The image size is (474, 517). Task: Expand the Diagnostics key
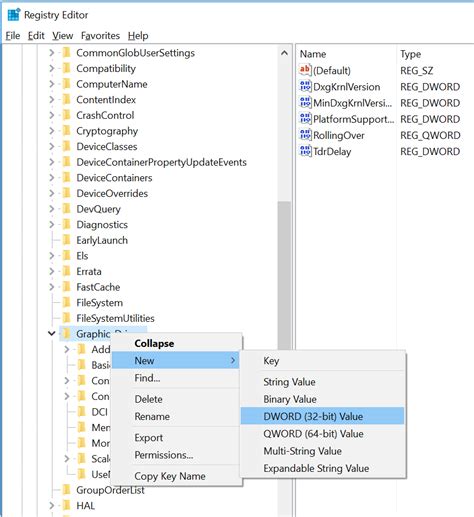coord(52,224)
